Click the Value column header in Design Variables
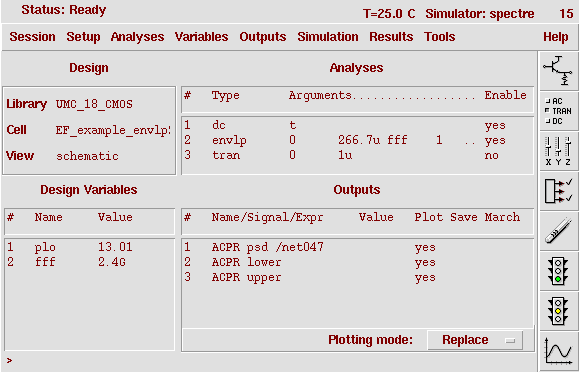579x372 pixels. coord(115,217)
